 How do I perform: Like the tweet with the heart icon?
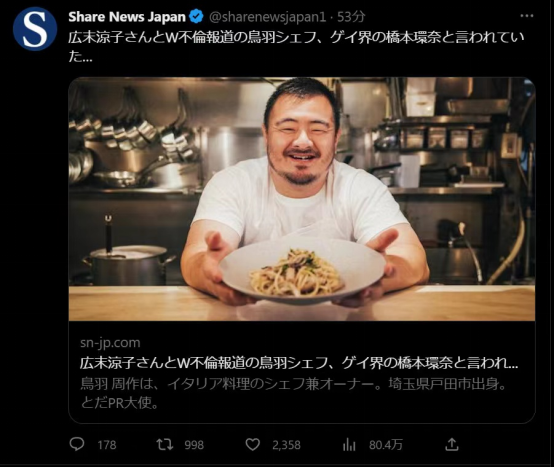tap(253, 444)
